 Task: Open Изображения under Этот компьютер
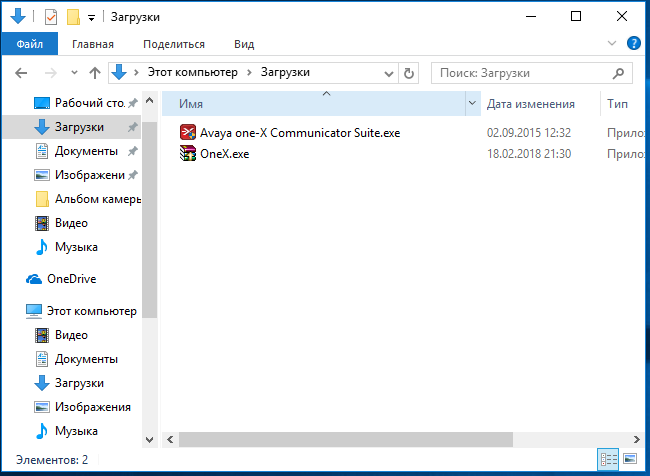point(93,407)
